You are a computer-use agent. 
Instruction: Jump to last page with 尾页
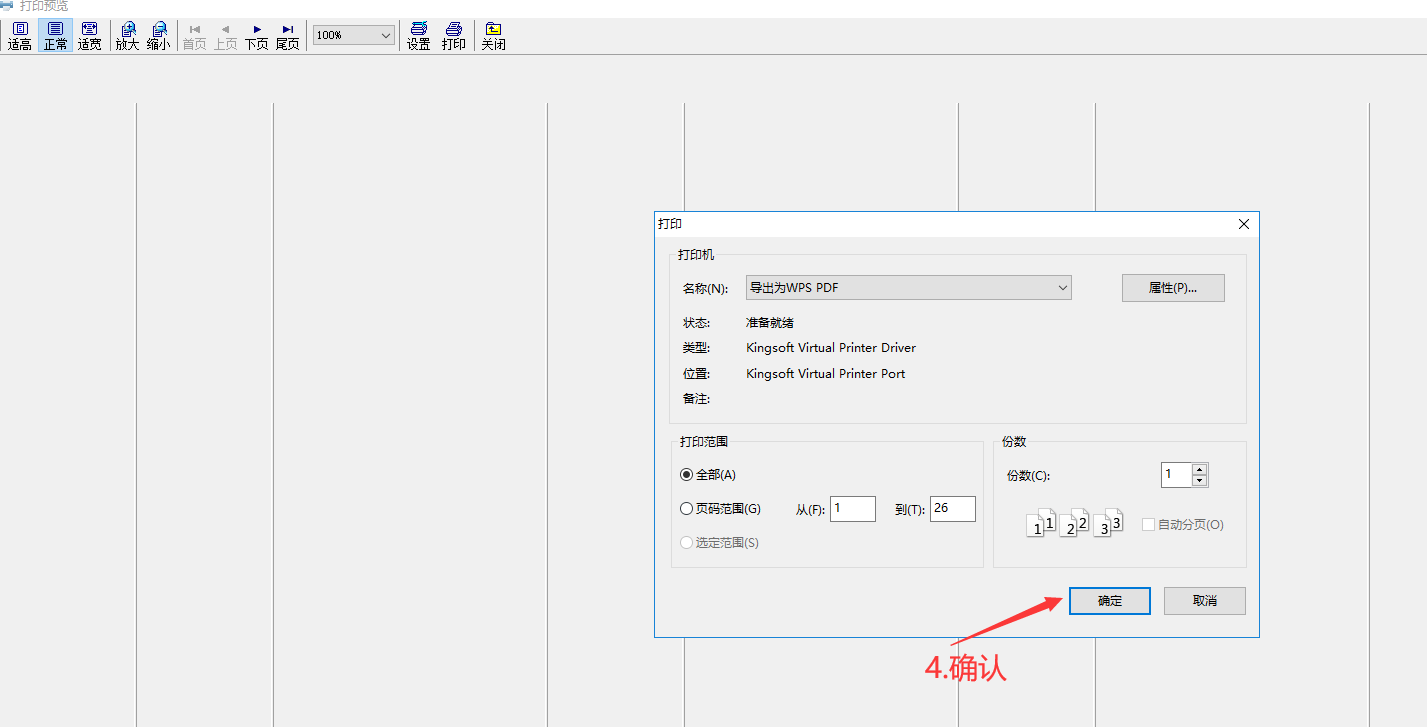[x=288, y=36]
